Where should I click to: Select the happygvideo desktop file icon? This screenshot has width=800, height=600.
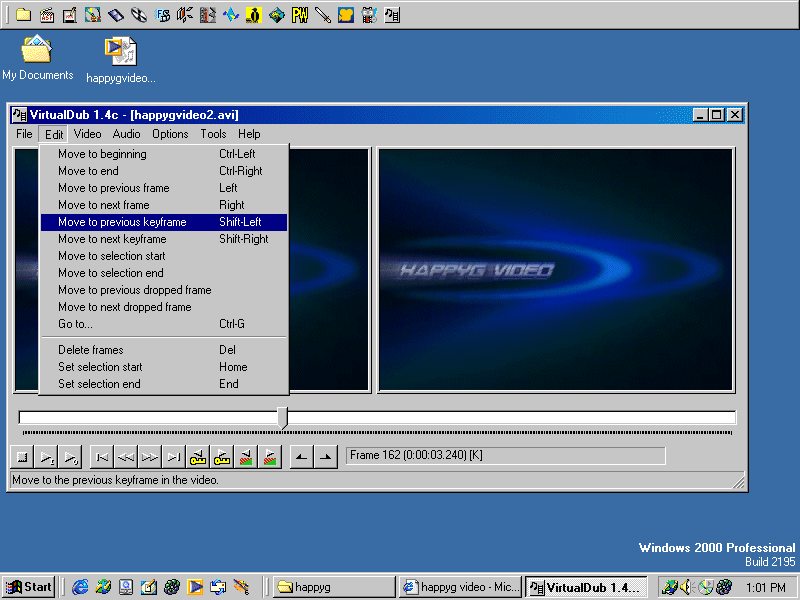(x=121, y=60)
